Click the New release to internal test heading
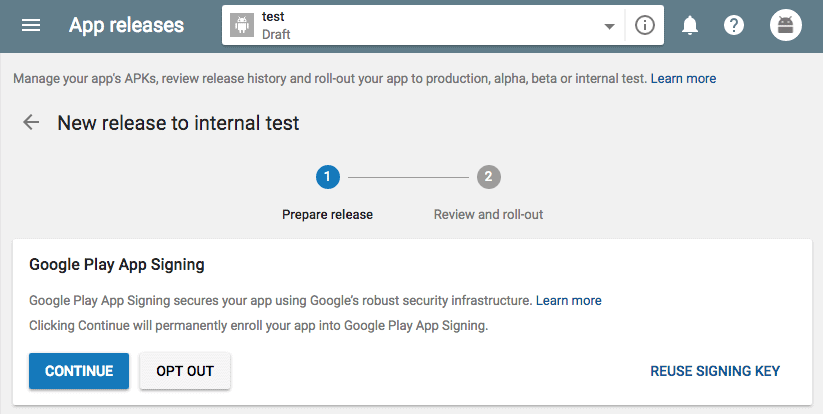 178,123
